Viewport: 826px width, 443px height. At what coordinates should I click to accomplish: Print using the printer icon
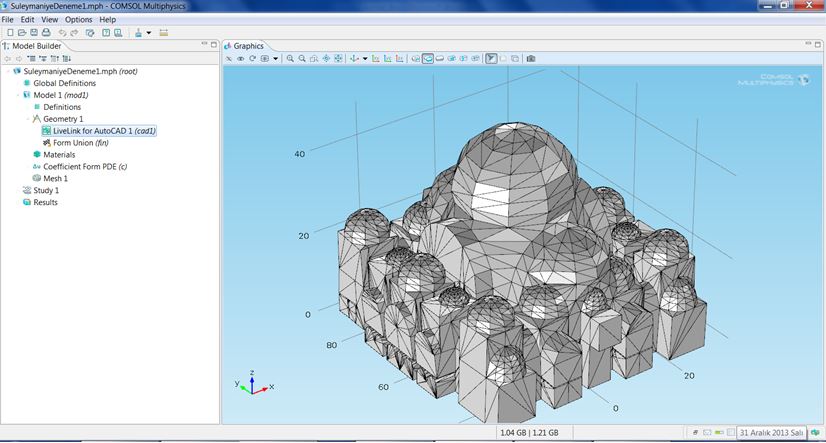pos(46,33)
